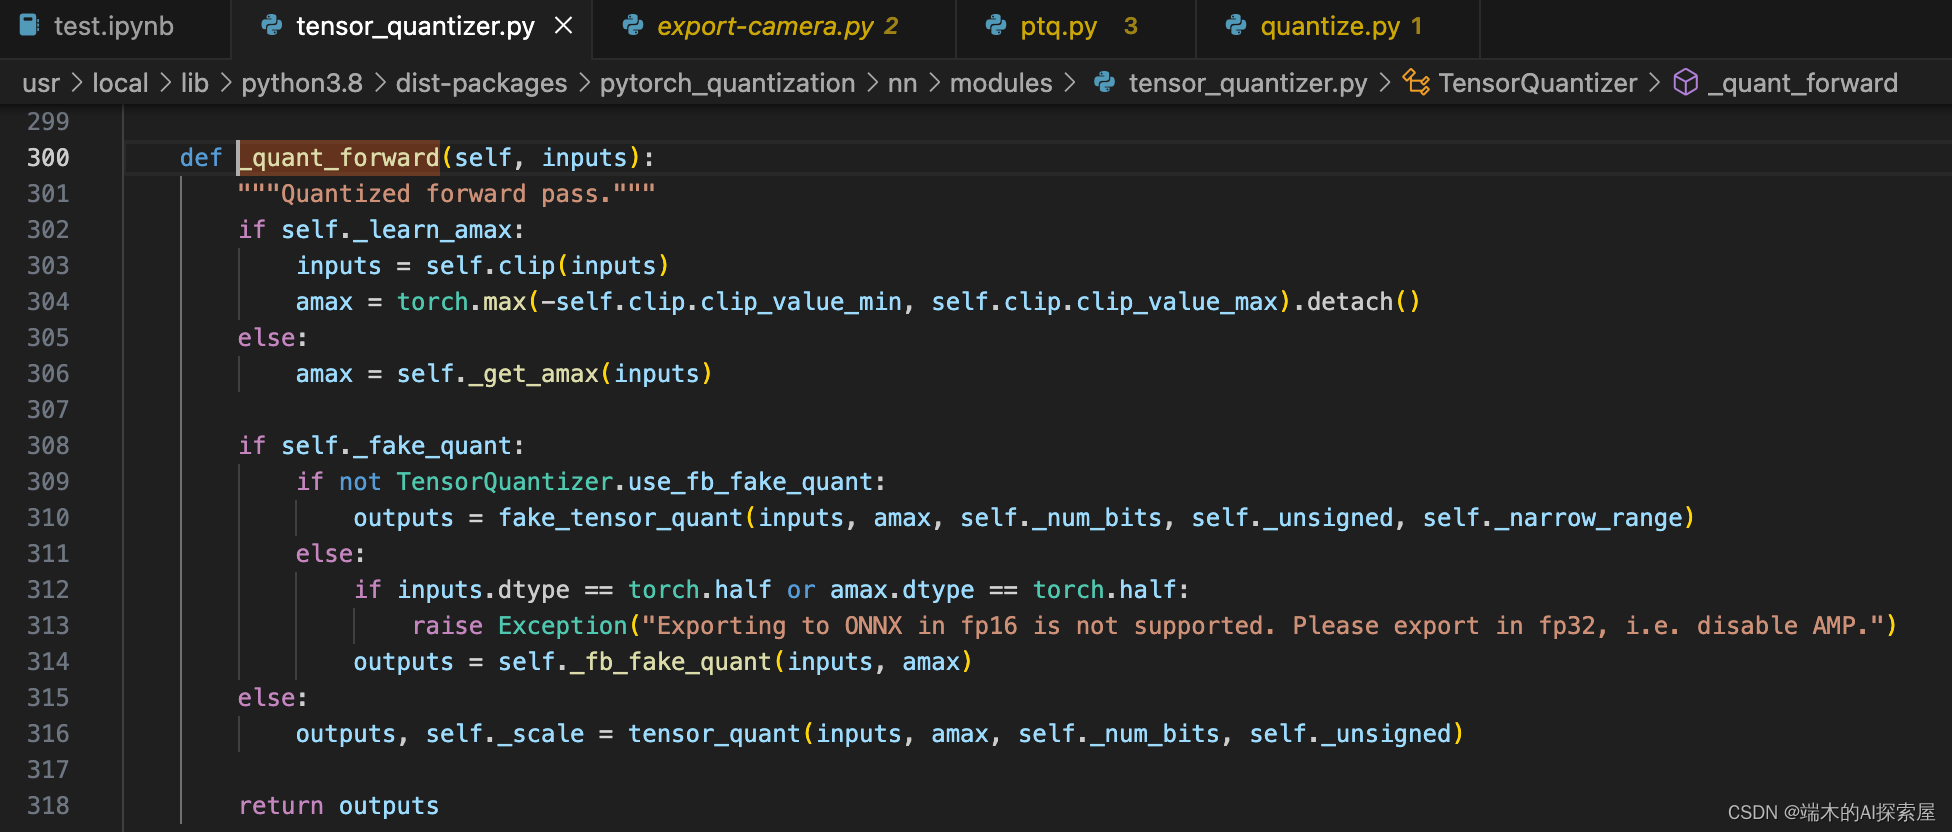Viewport: 1952px width, 832px height.
Task: Open the nn breadcrumb folder
Action: click(902, 83)
